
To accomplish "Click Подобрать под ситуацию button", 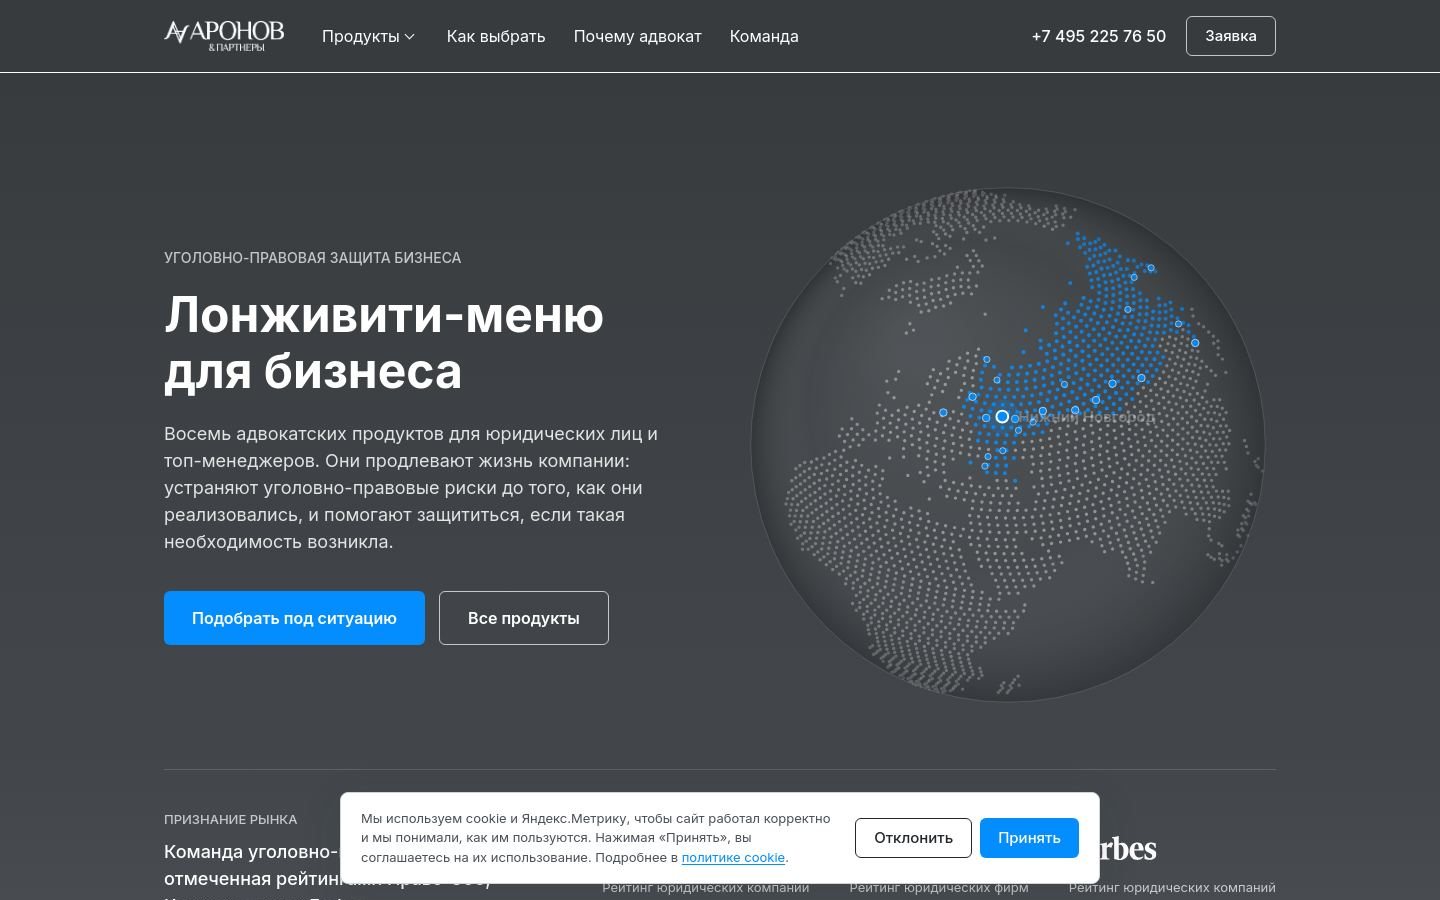I will click(294, 618).
